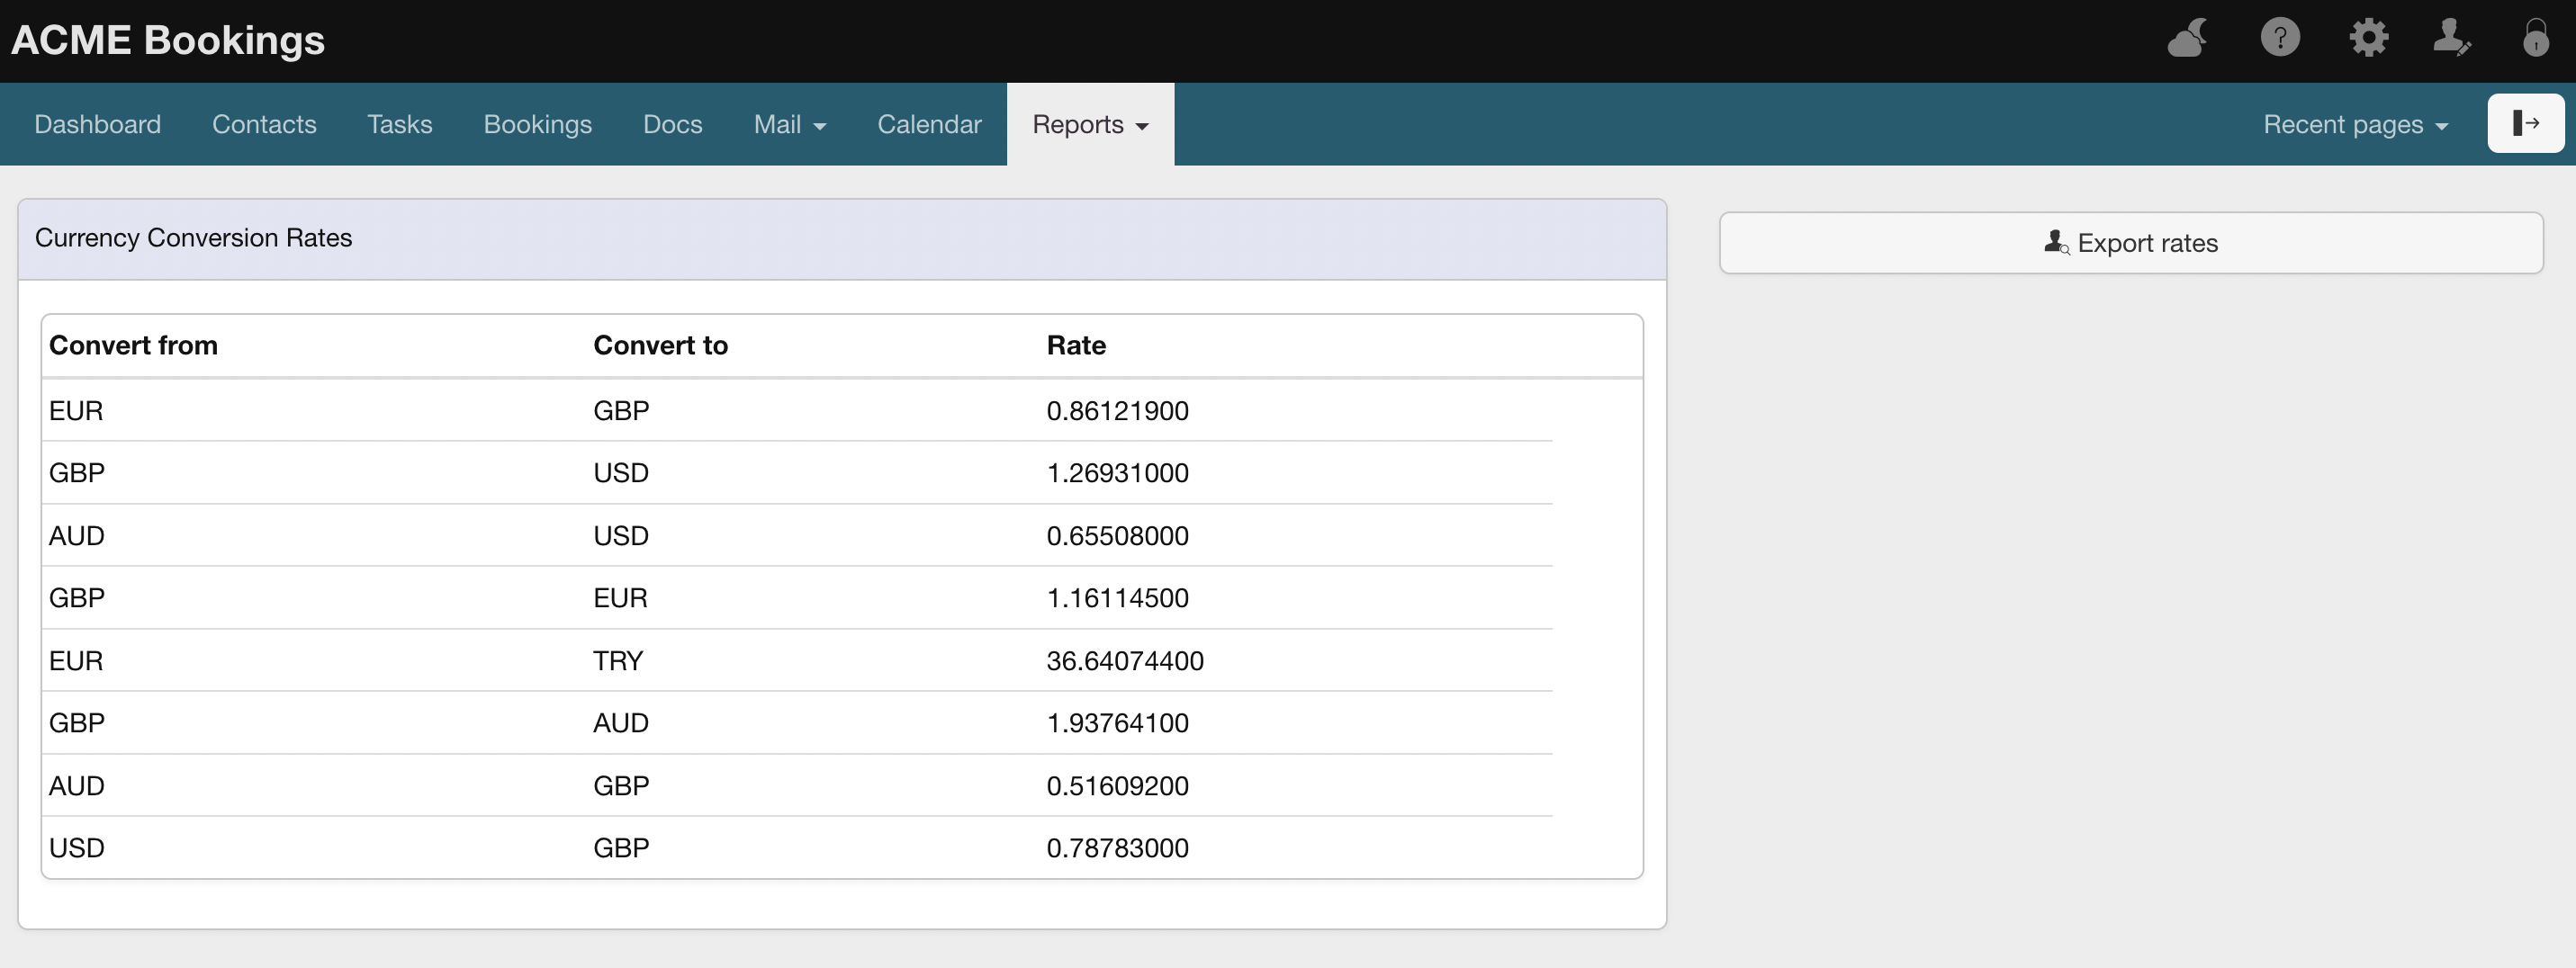Click the ACME Bookings logo title
Viewport: 2576px width, 968px height.
click(168, 40)
